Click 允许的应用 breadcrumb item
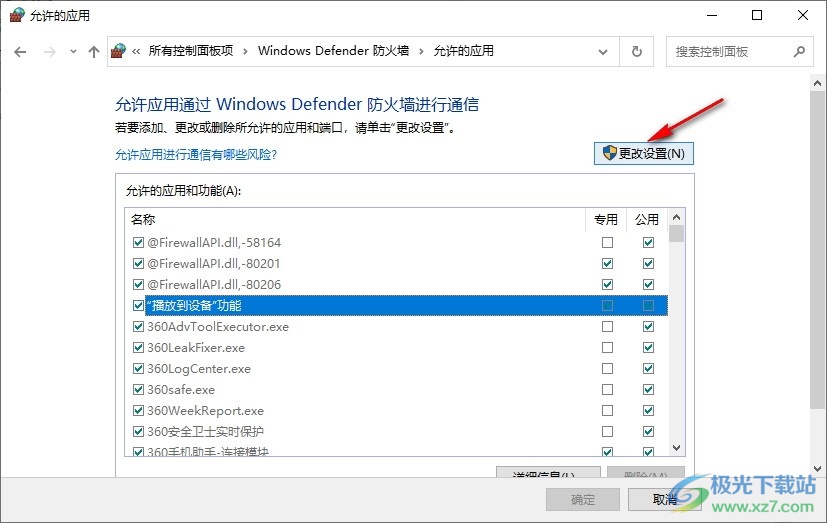This screenshot has width=827, height=523. (x=464, y=51)
